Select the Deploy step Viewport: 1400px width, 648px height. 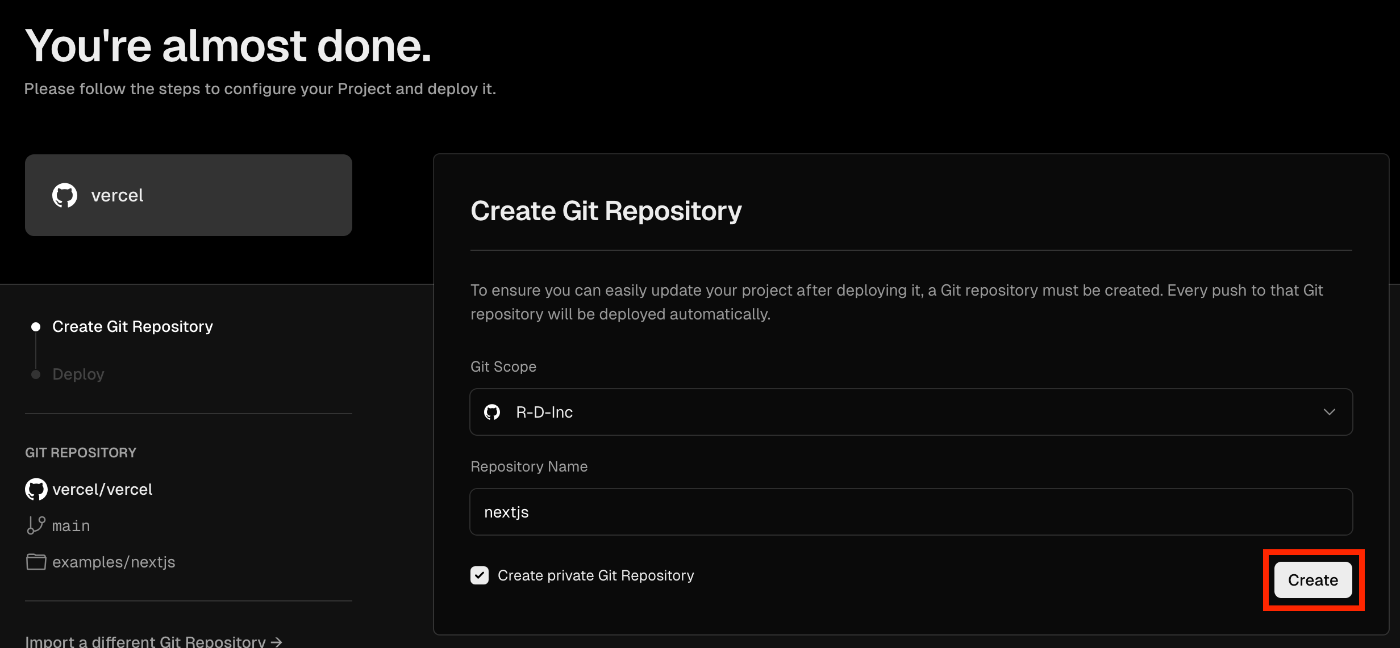[x=78, y=374]
